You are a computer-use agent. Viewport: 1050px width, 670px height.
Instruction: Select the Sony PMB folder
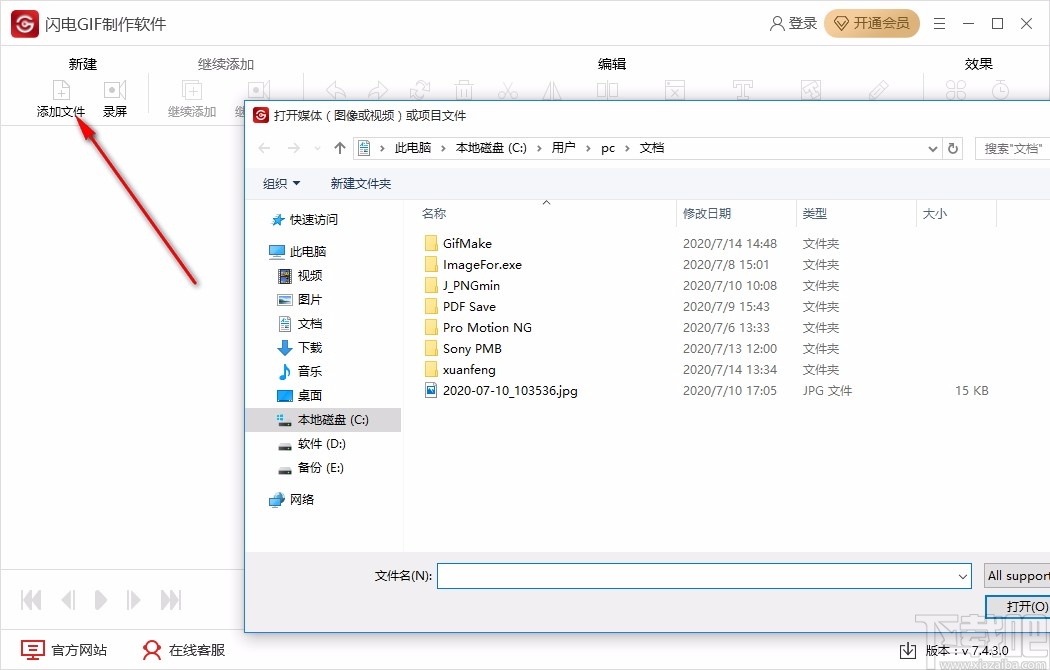pos(463,349)
